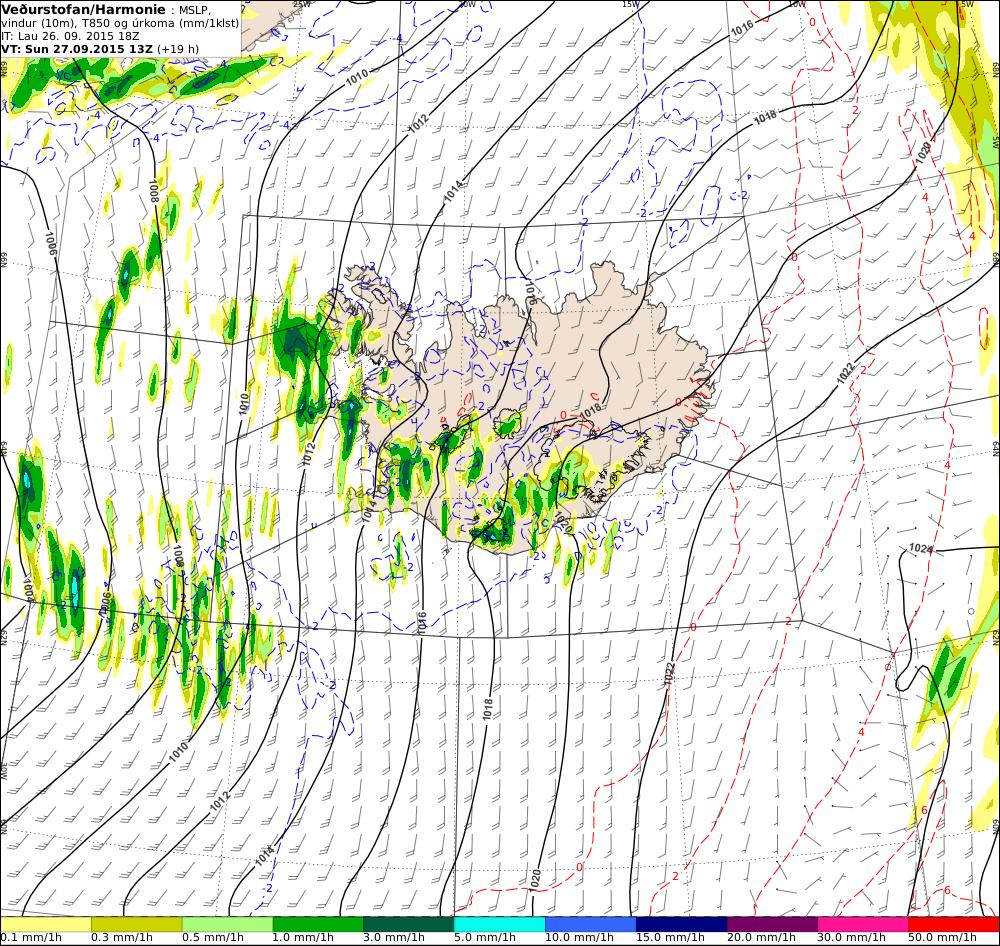This screenshot has height=946, width=1000.
Task: Click the green 1.0 mm/1h legend swatch
Action: pyautogui.click(x=318, y=924)
